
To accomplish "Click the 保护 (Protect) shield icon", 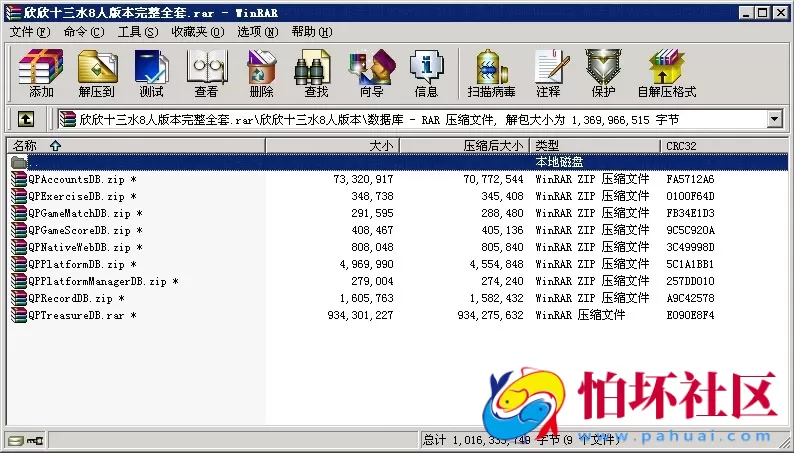I will pyautogui.click(x=604, y=74).
